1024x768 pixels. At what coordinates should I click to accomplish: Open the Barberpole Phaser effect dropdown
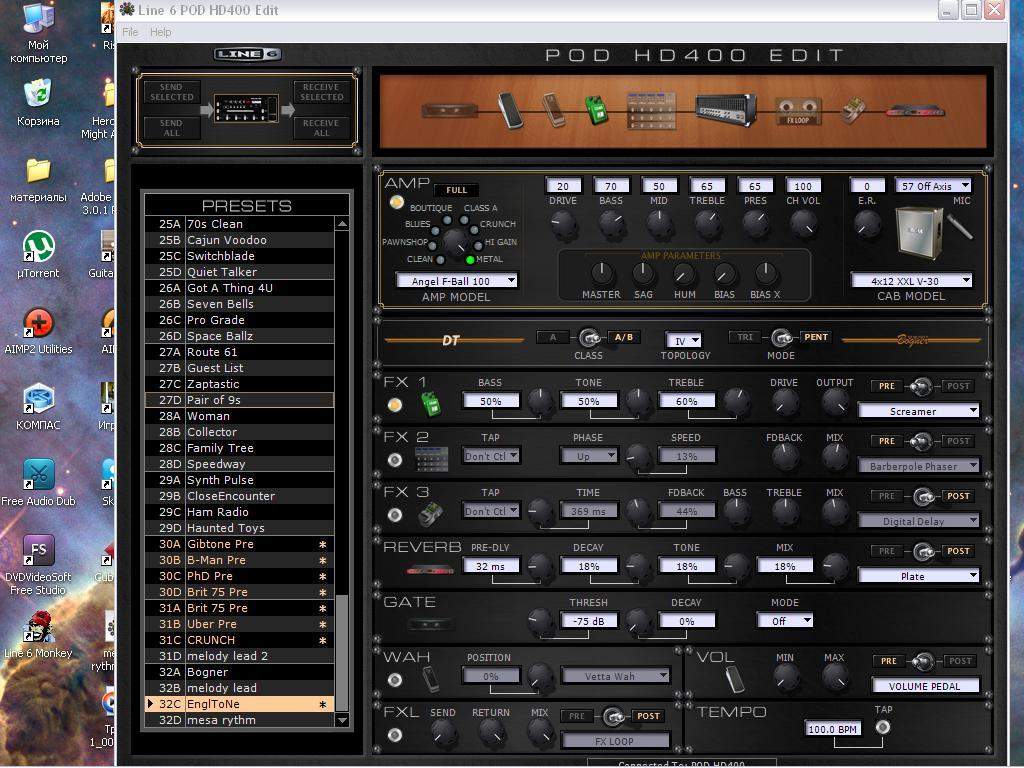(918, 466)
